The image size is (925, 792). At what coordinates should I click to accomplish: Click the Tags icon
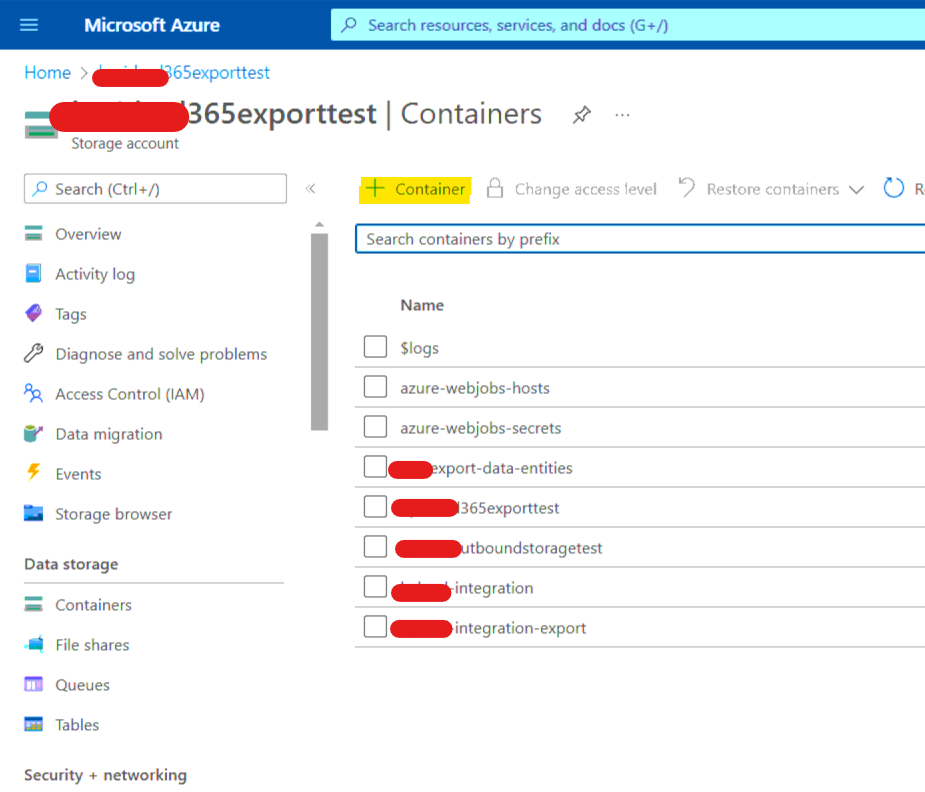pos(34,313)
